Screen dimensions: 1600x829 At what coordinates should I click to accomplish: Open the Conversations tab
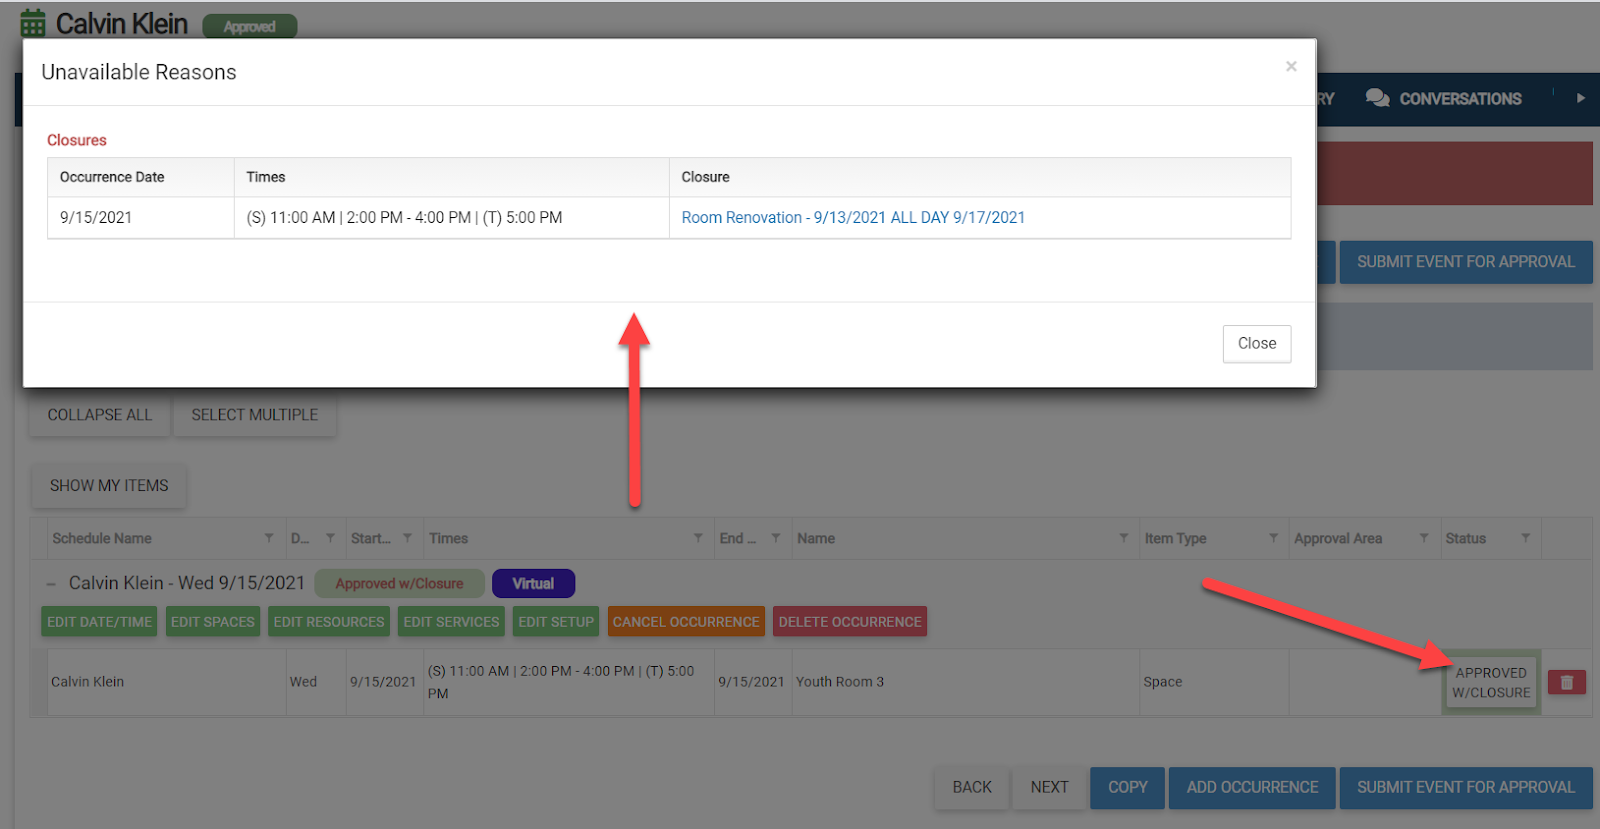pos(1459,99)
